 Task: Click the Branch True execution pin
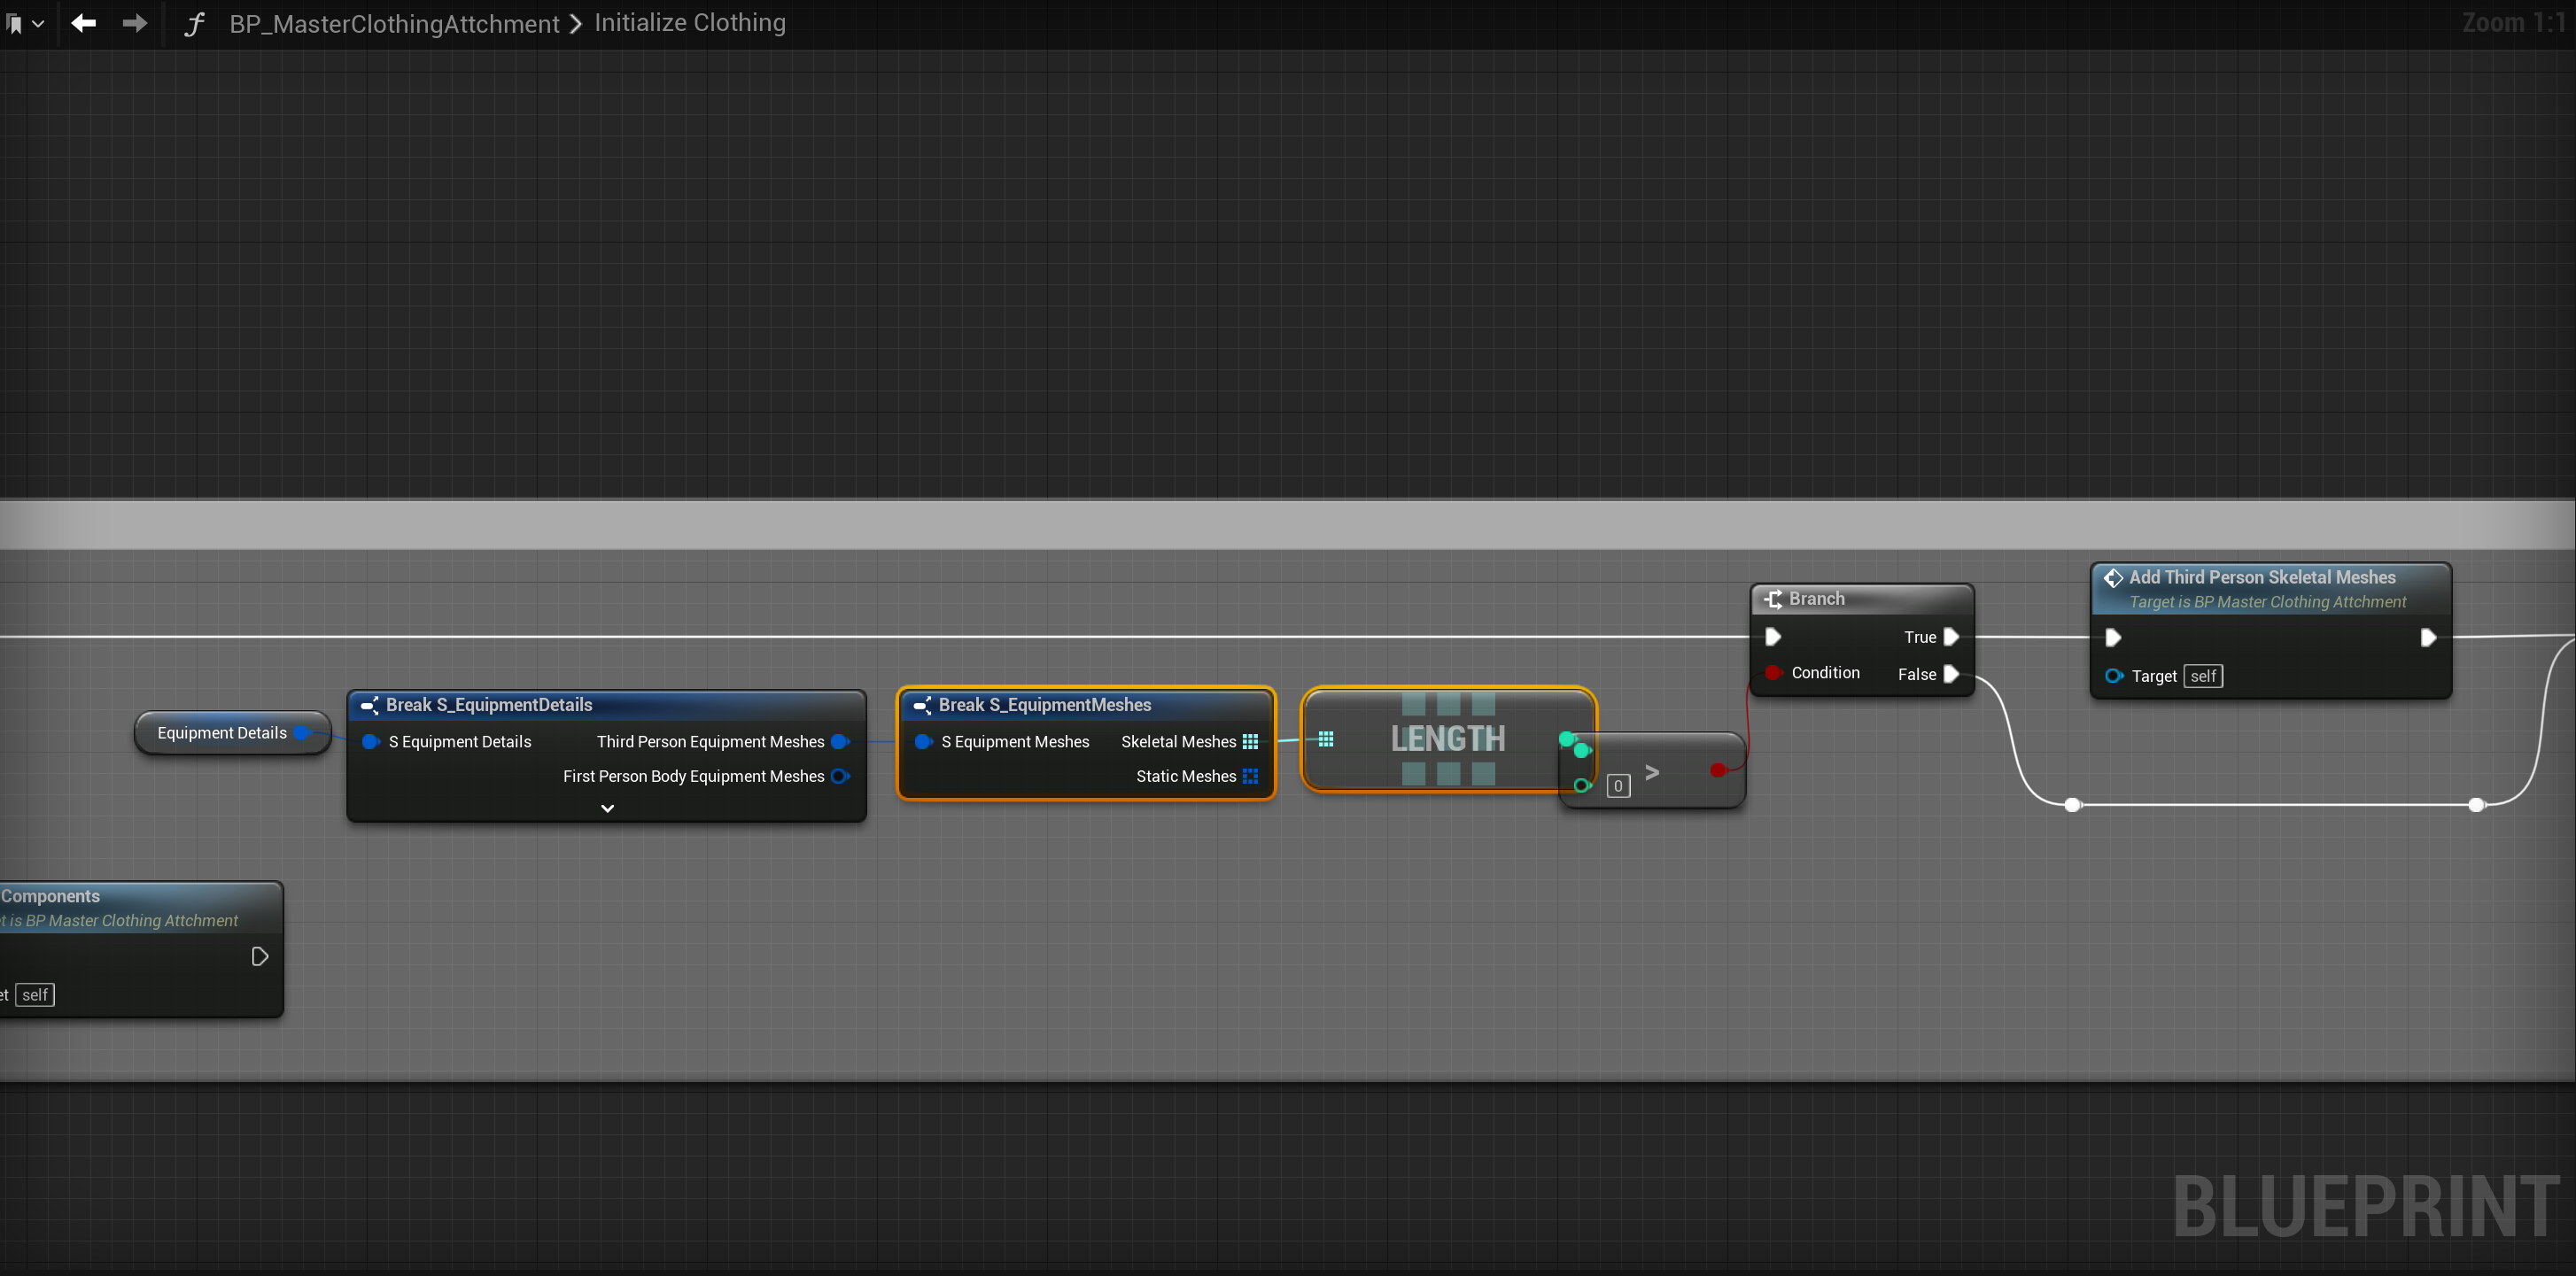click(x=1950, y=637)
